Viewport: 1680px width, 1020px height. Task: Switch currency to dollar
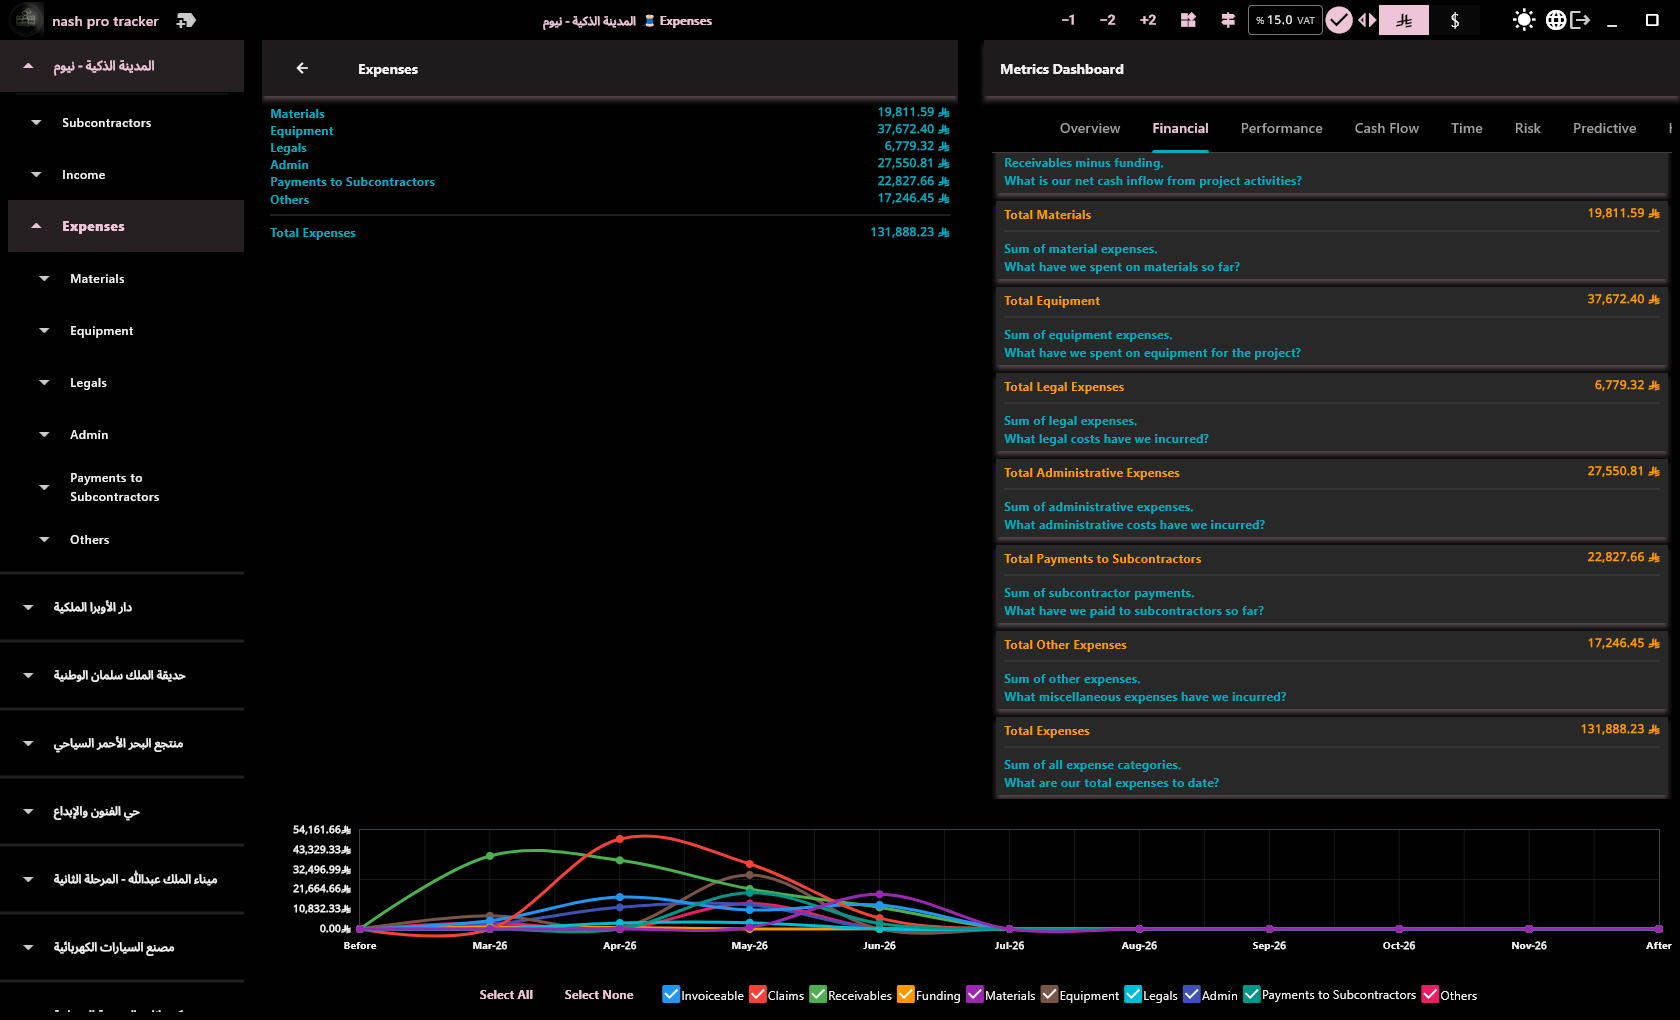tap(1454, 20)
